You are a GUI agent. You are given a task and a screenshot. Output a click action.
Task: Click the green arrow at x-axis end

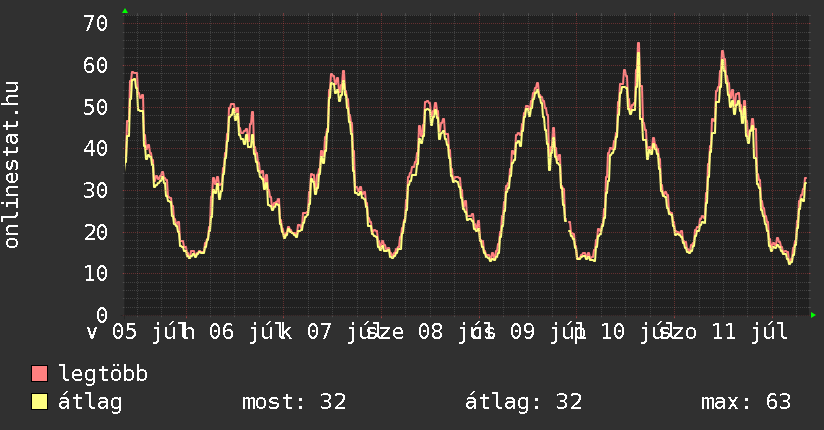click(x=813, y=315)
